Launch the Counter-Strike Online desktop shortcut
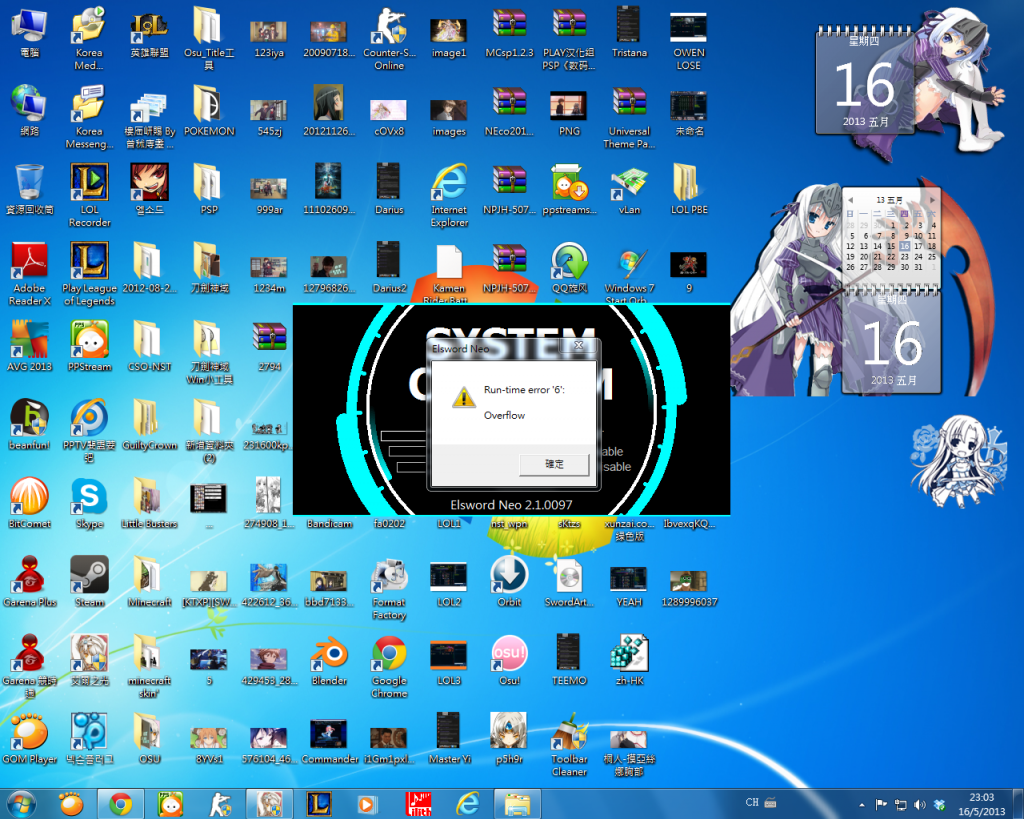The height and width of the screenshot is (819, 1024). pos(389,27)
